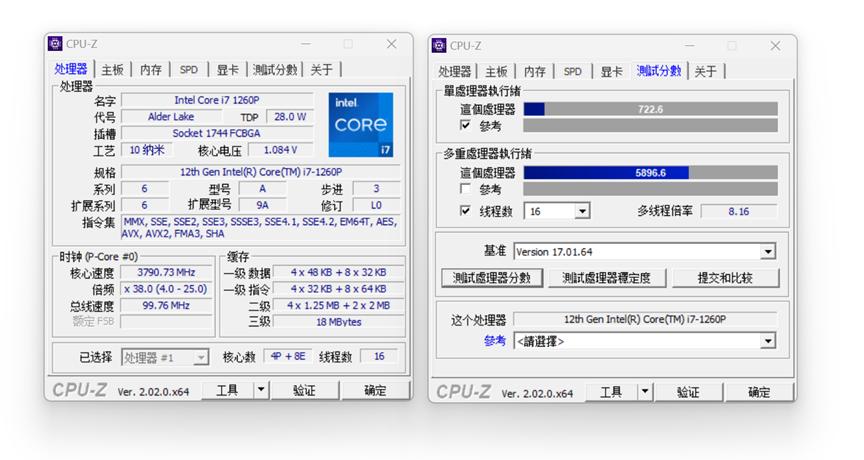Click the TDP value 28.0 W
Viewport: 864px width, 460px height.
290,117
